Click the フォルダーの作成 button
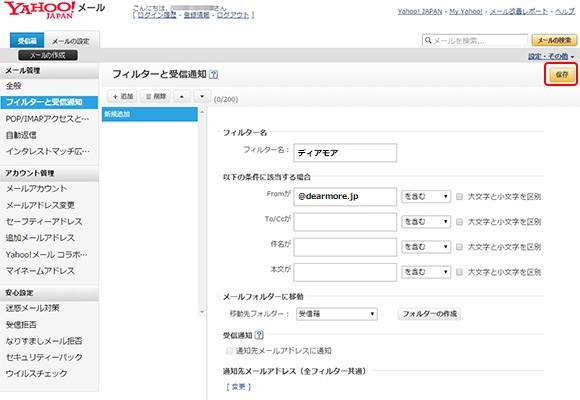Screen dimensions: 580x400 429,314
